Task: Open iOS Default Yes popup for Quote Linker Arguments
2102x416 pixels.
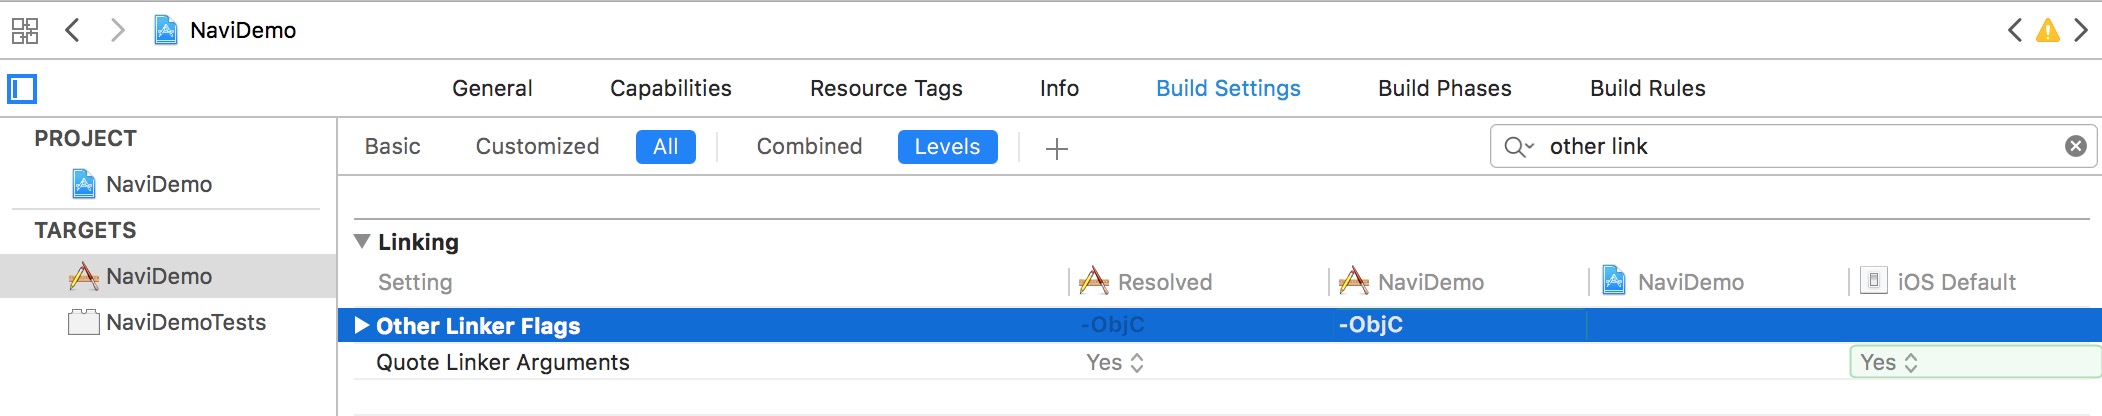Action: coord(1889,362)
